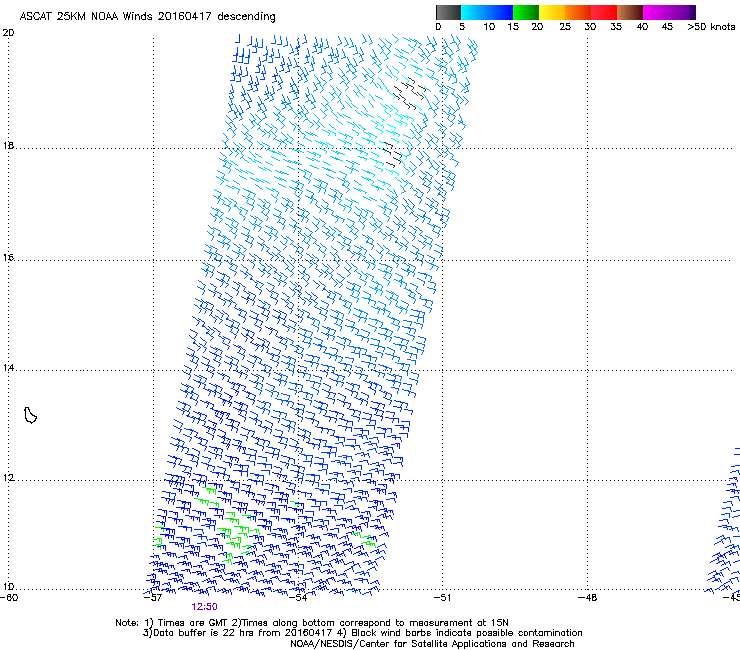740x650 pixels.
Task: Click the magenta 40-45 knots legend segment
Action: point(656,12)
